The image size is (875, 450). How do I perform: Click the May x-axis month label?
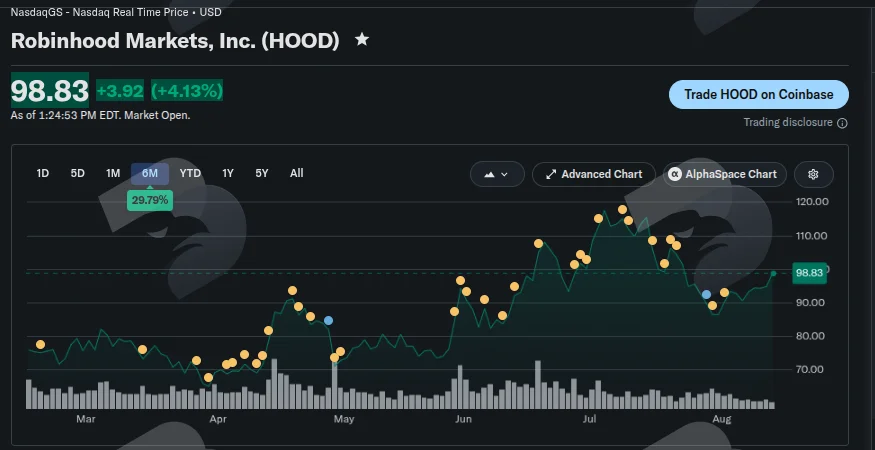point(344,419)
